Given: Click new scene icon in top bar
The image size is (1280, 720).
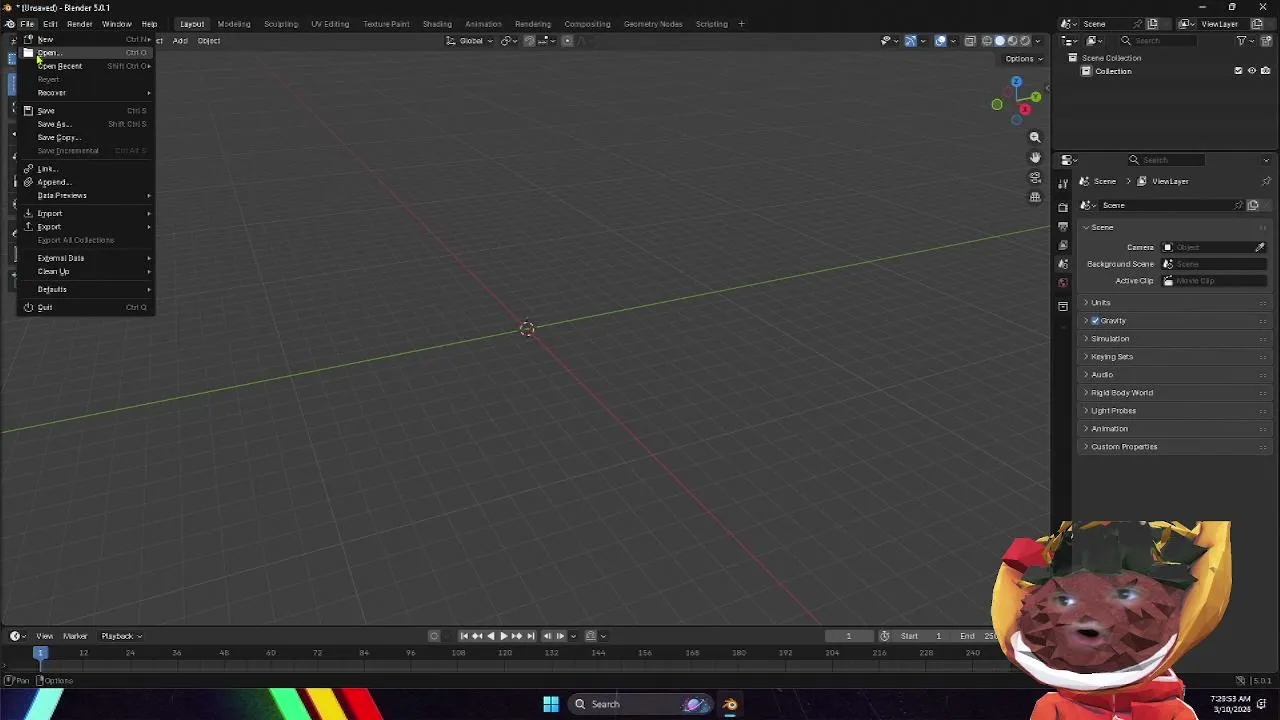Looking at the screenshot, I should pos(1152,24).
